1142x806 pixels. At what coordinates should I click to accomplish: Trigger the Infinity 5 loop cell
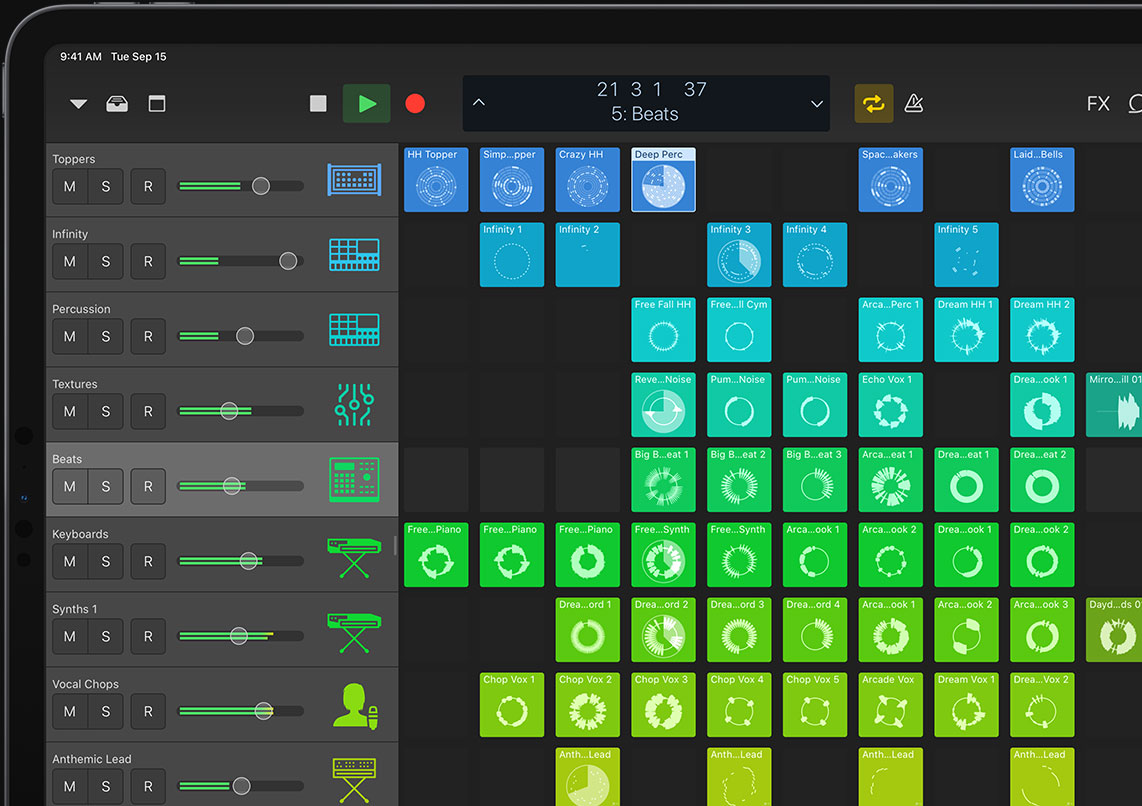(966, 255)
